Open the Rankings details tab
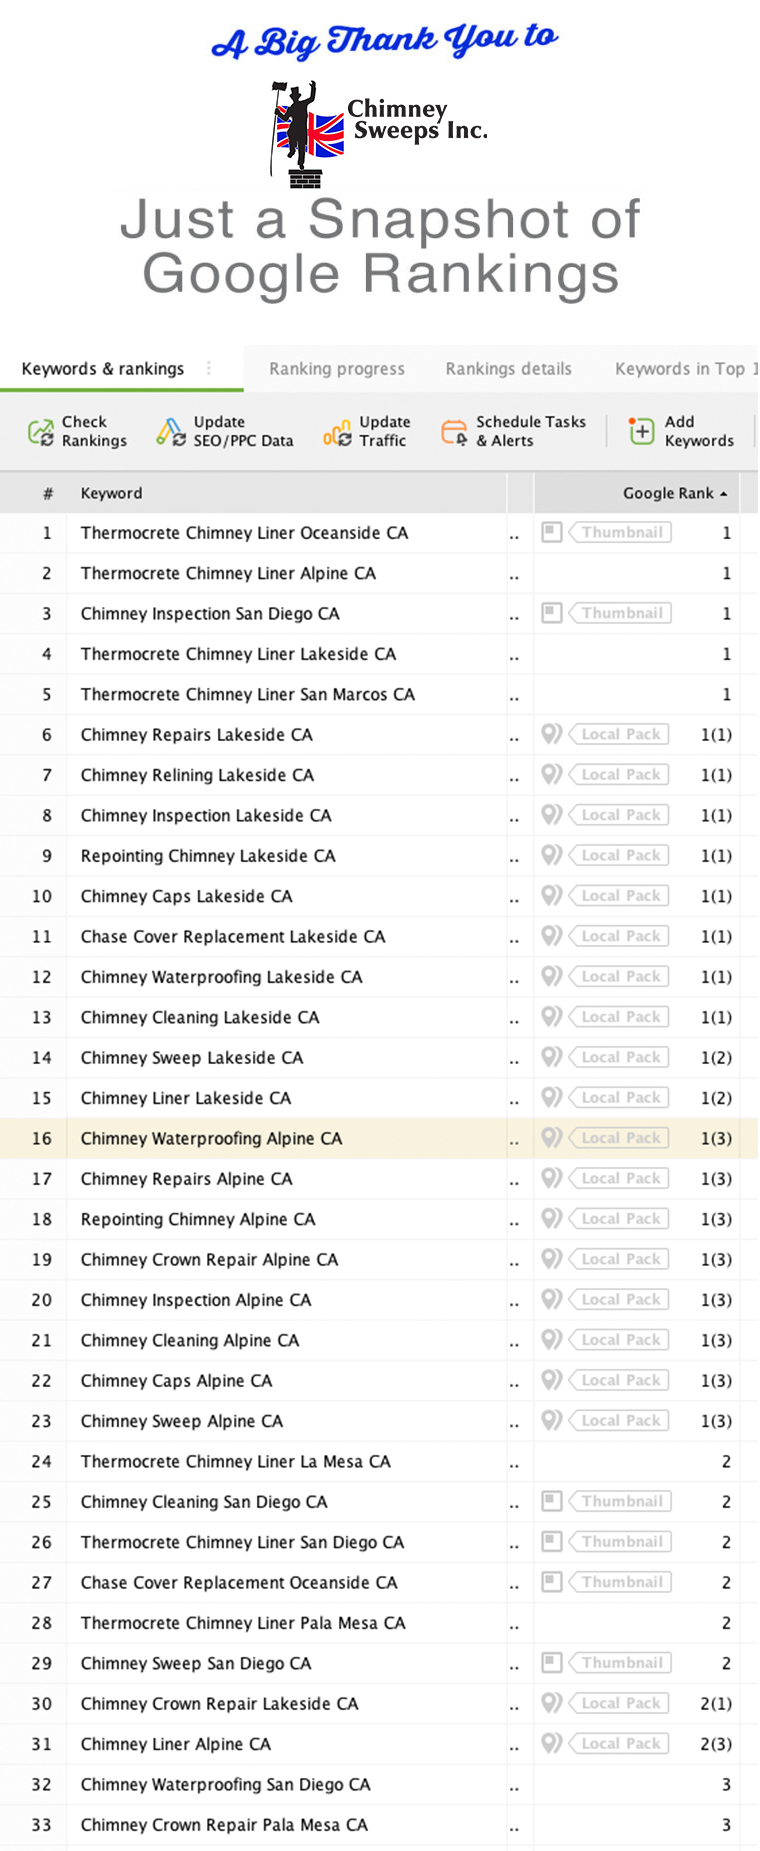Screen dimensions: 760x1851 (509, 369)
